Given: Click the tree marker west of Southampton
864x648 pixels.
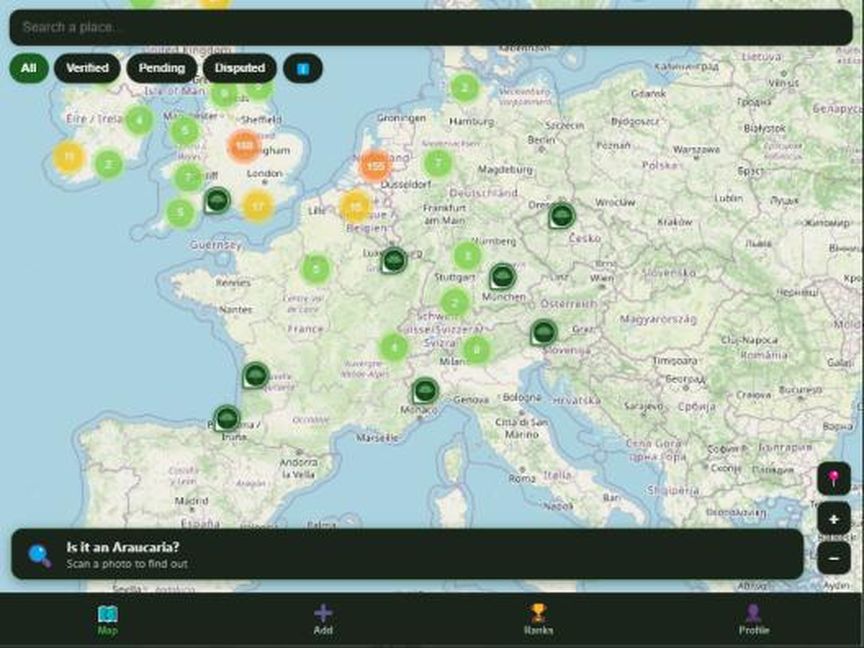Looking at the screenshot, I should (217, 200).
